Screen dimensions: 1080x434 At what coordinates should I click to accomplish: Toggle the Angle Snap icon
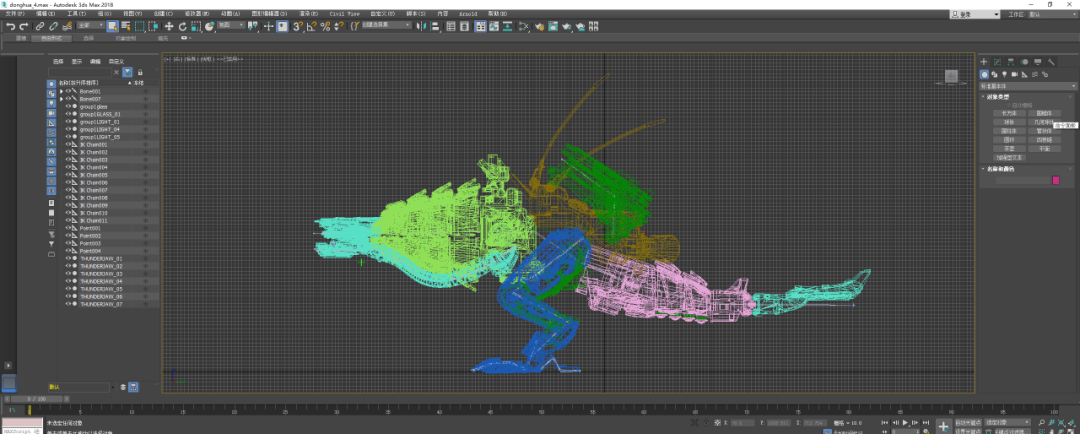click(x=312, y=26)
